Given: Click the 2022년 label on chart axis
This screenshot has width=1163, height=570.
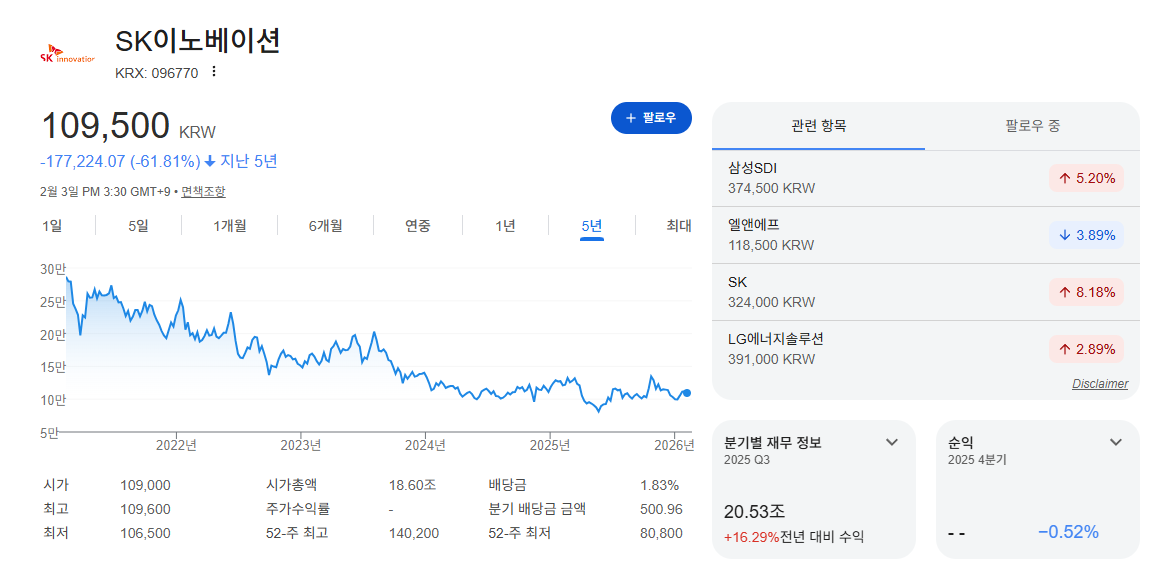Looking at the screenshot, I should pos(177,446).
